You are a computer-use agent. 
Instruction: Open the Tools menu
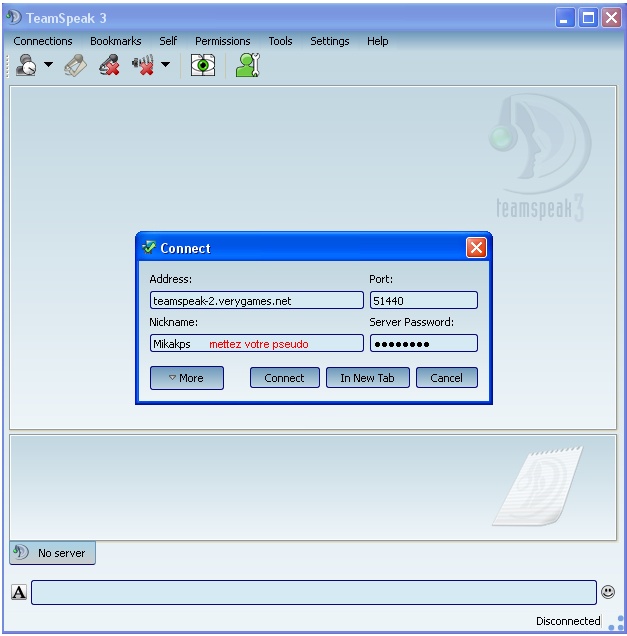point(280,41)
